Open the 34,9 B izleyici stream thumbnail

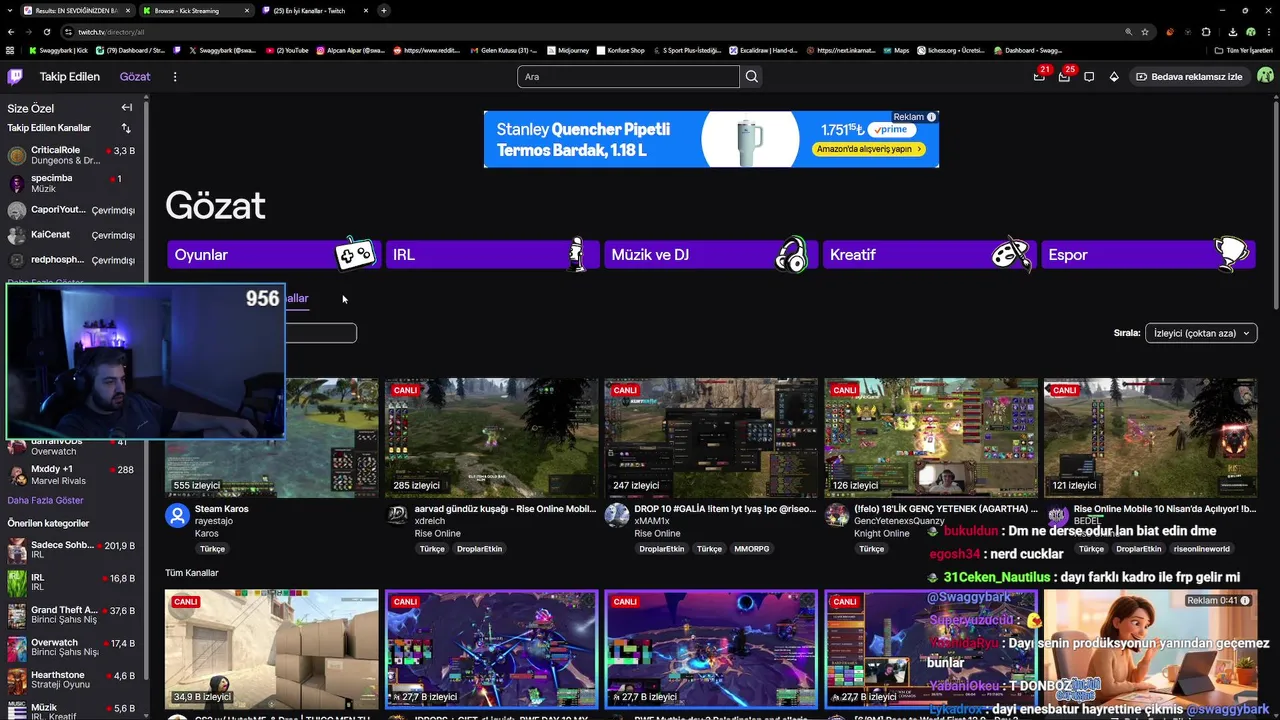click(272, 650)
